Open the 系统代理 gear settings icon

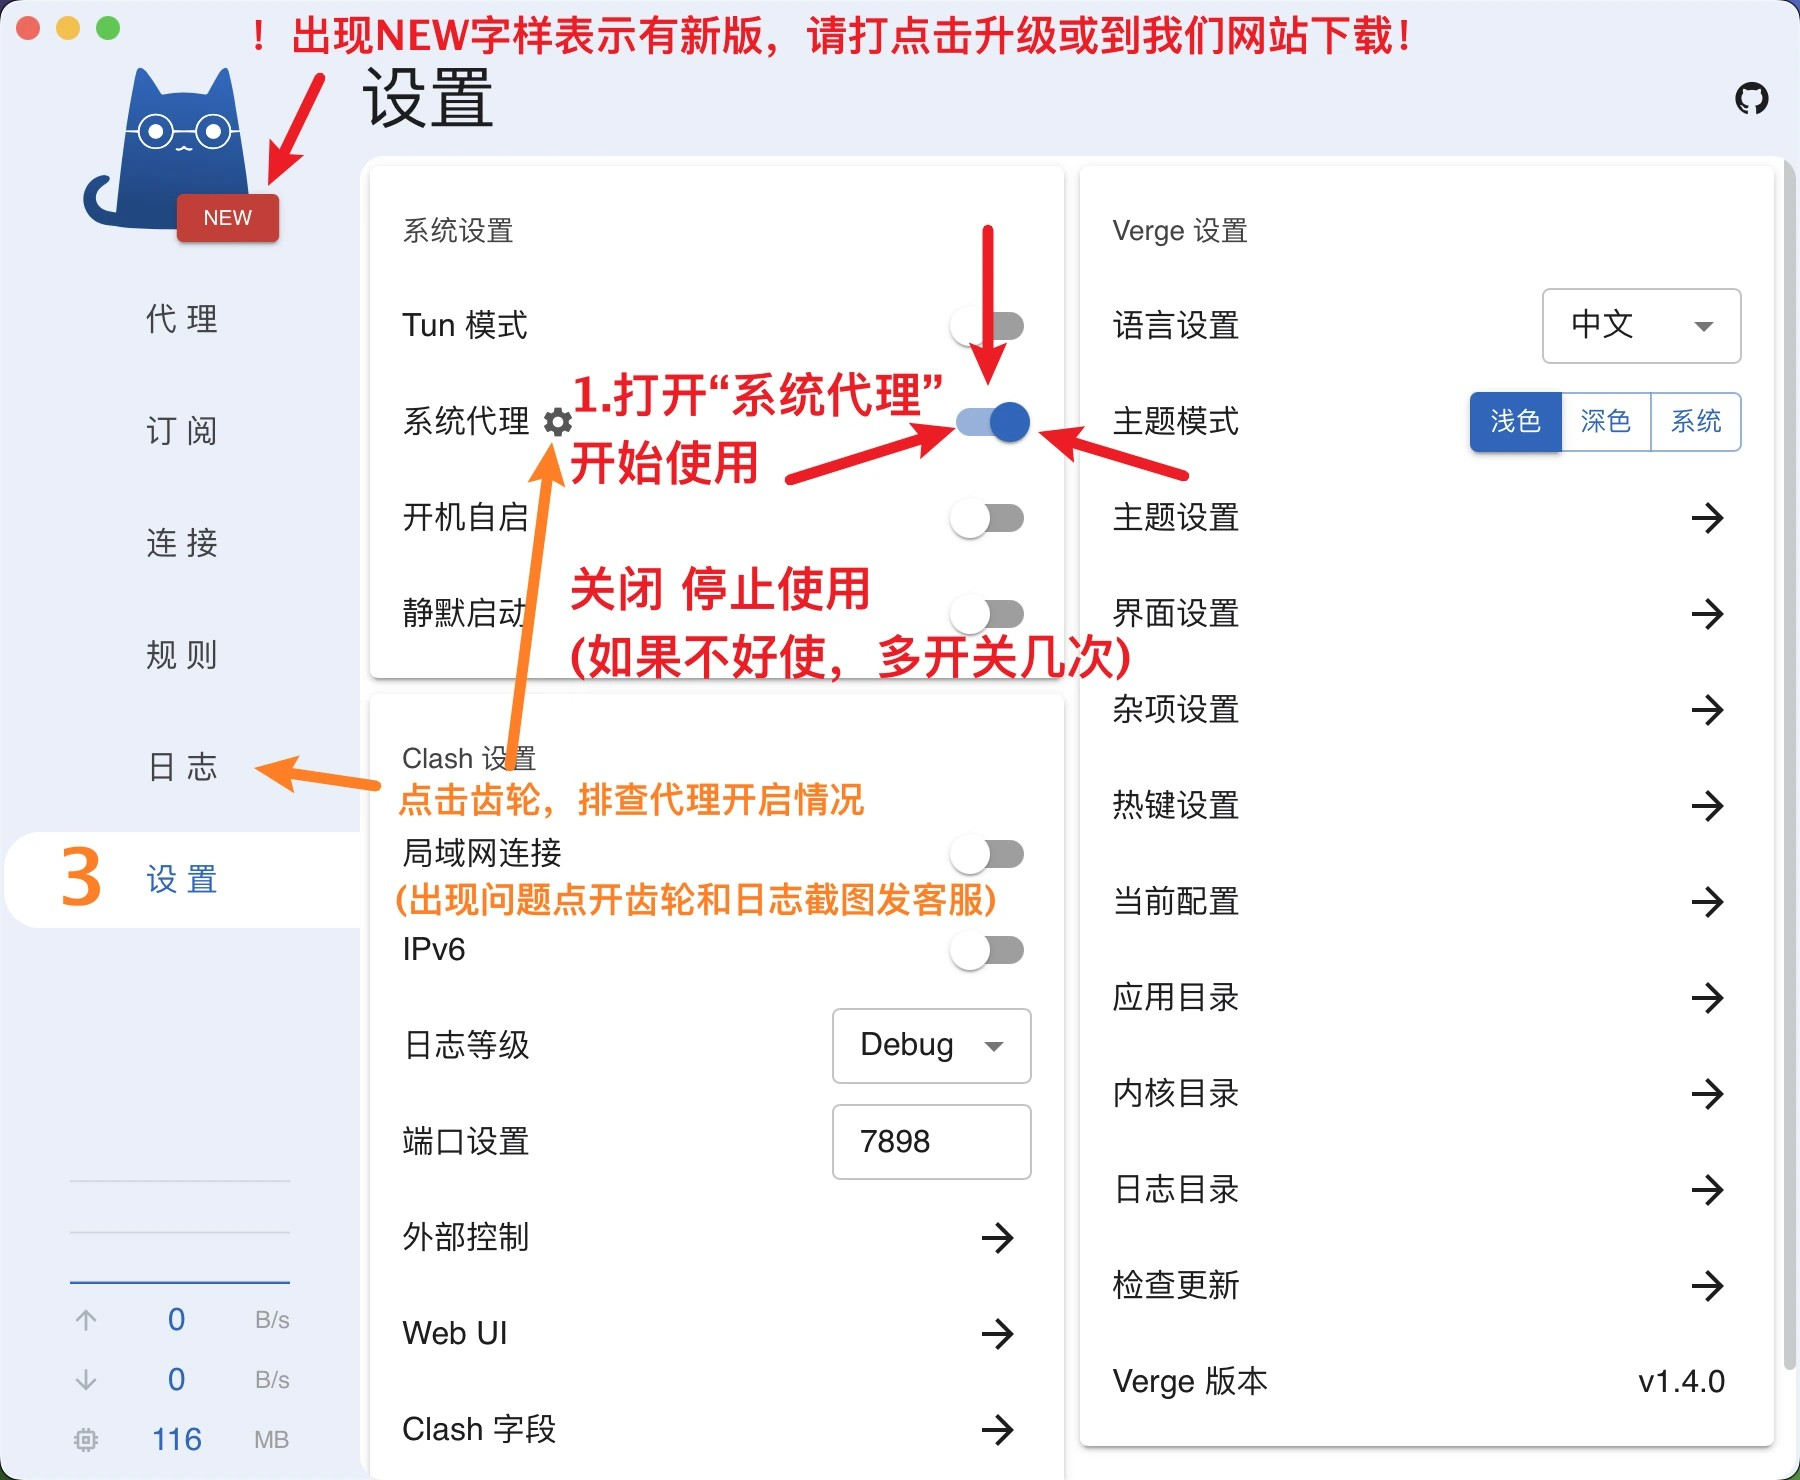(558, 422)
